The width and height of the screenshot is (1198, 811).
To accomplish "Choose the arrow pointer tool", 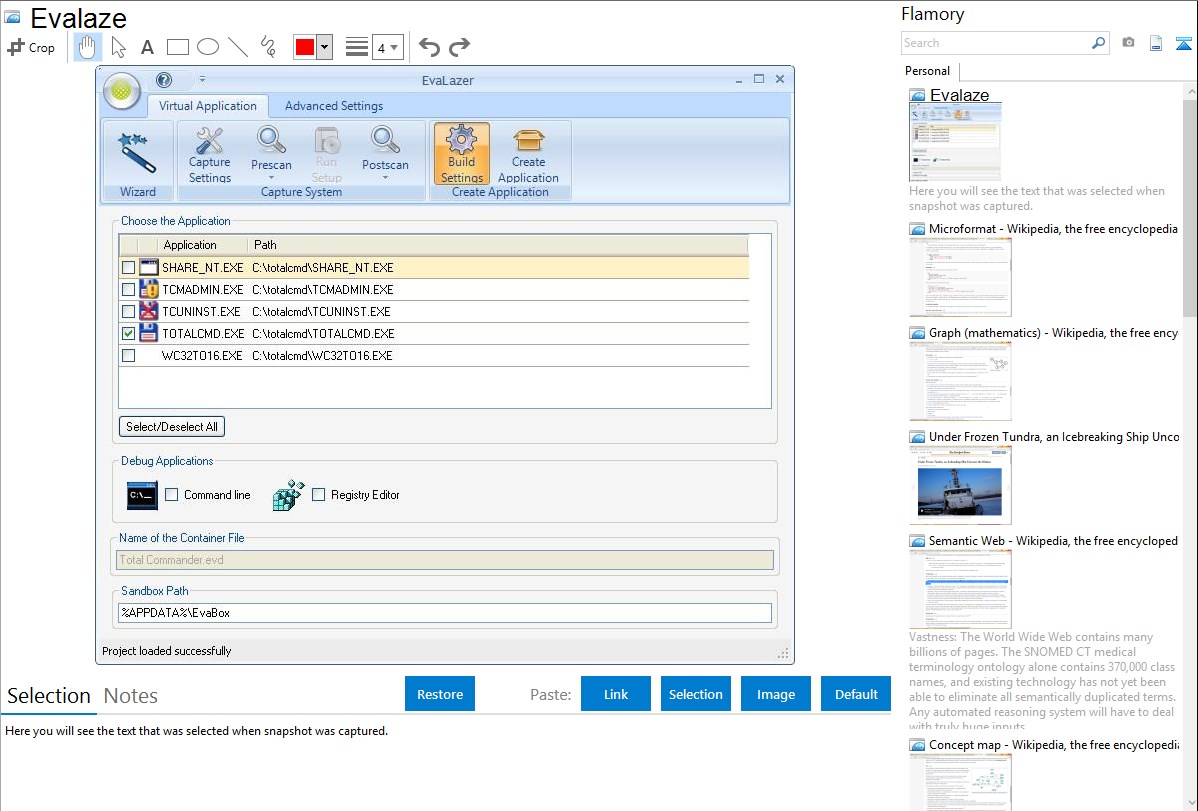I will pos(118,47).
